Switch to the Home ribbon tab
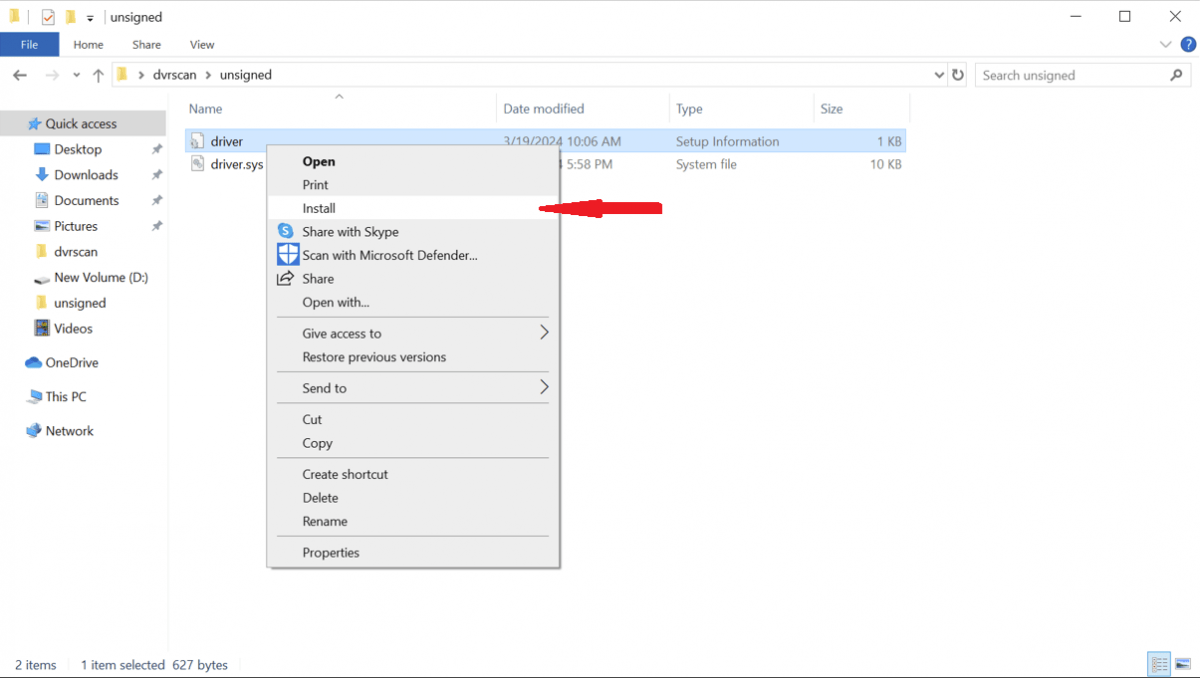Screen dimensions: 1200x678 point(88,44)
